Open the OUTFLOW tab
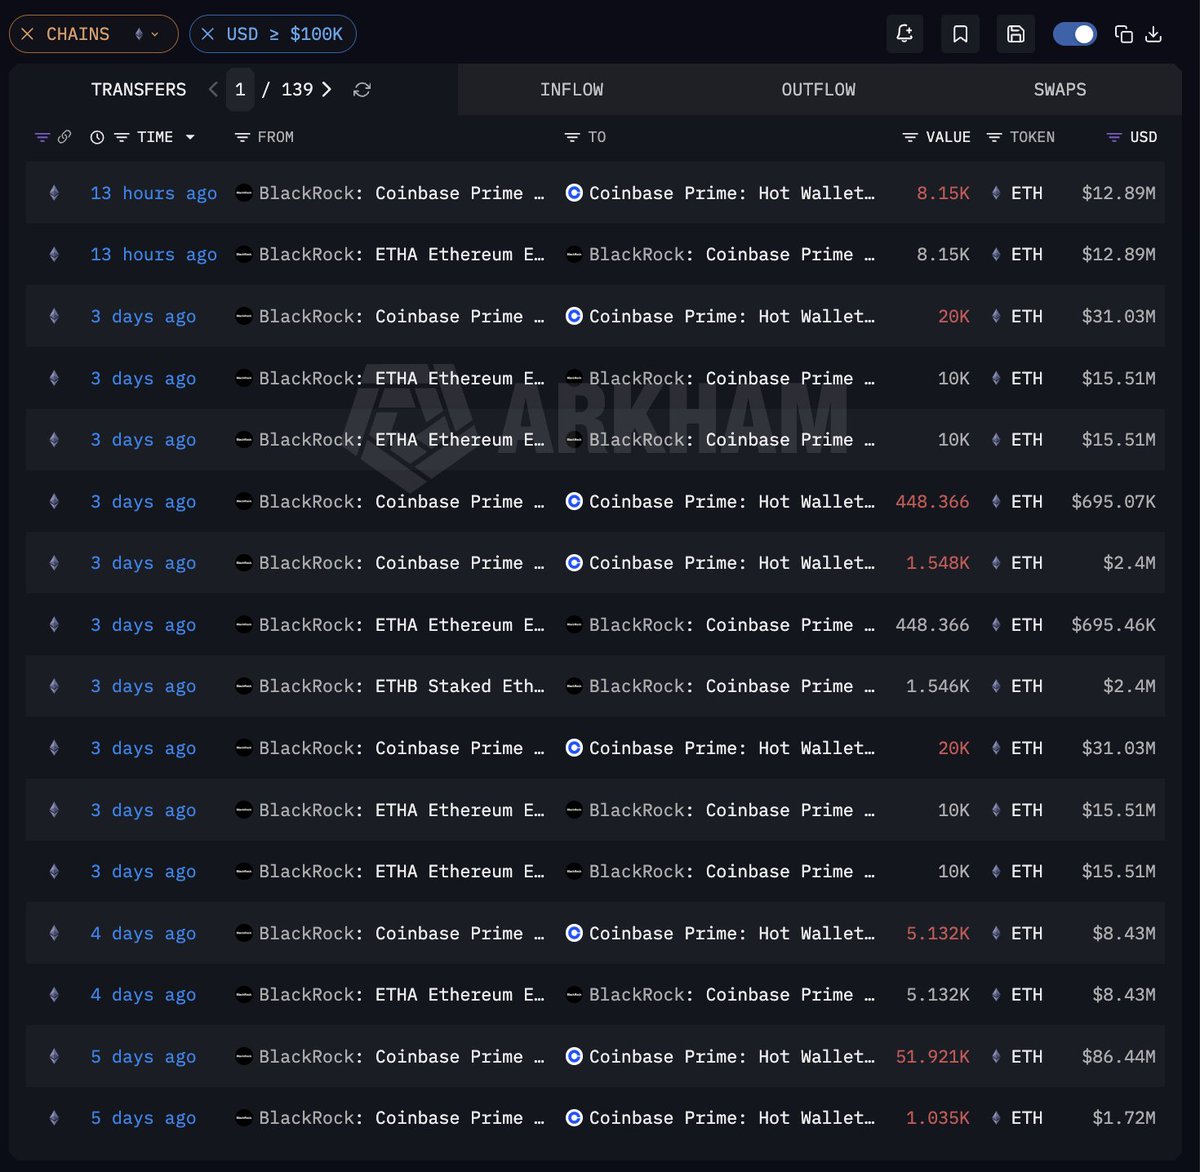 pos(818,89)
